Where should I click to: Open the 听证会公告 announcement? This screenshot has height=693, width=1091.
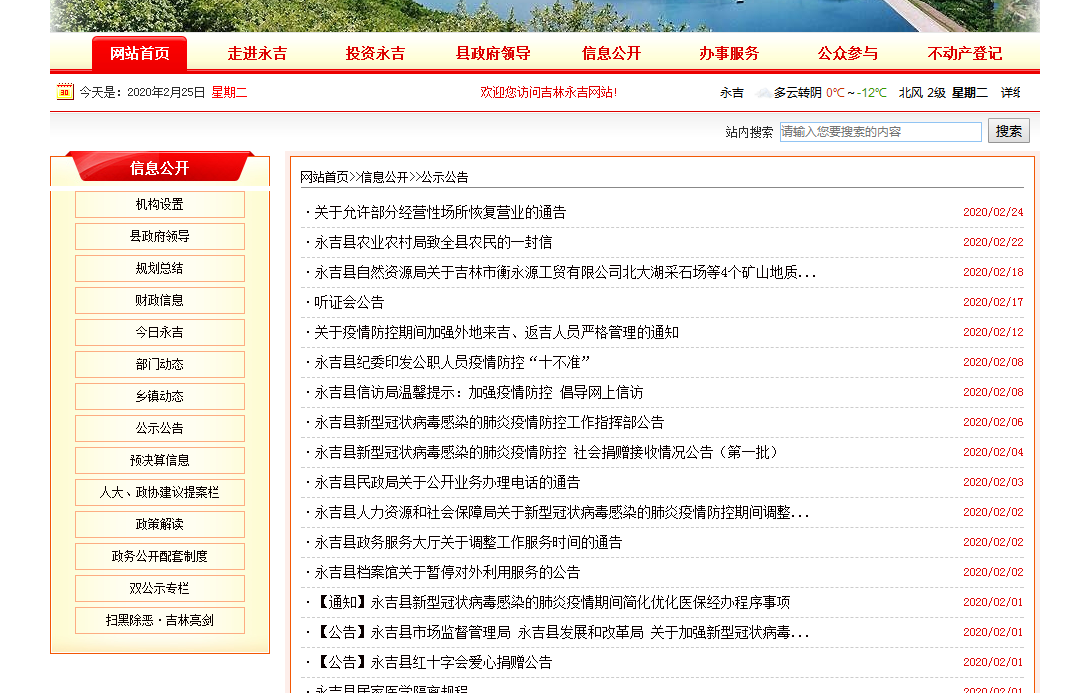pyautogui.click(x=349, y=303)
